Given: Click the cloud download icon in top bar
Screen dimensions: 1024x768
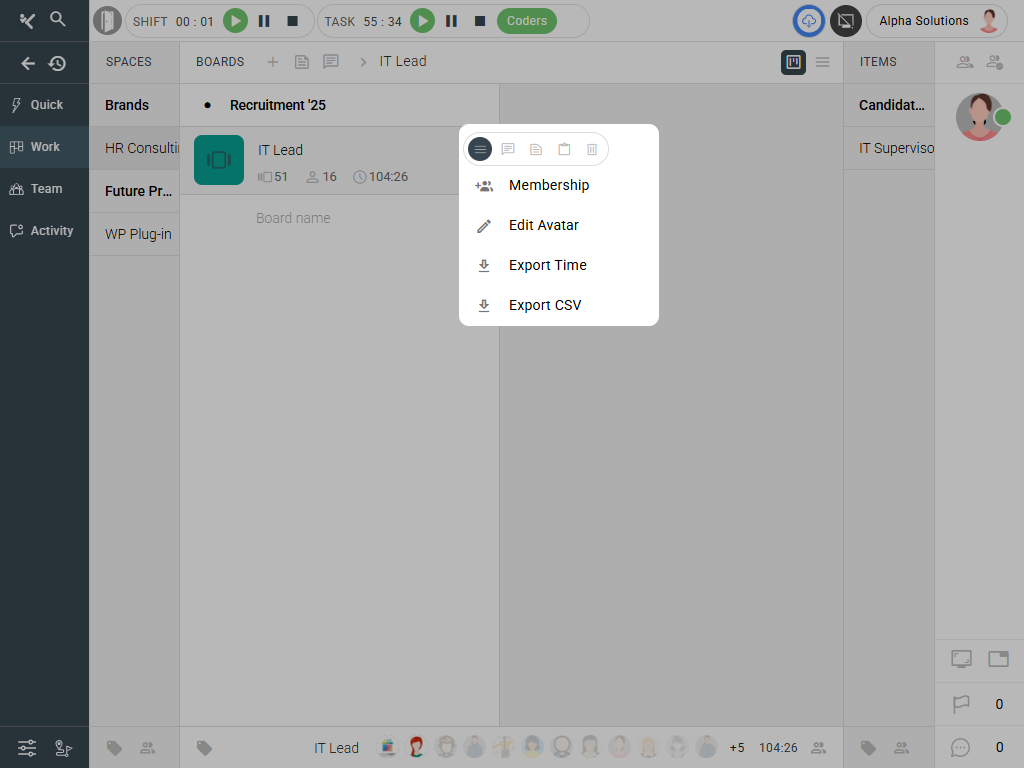Looking at the screenshot, I should (808, 21).
